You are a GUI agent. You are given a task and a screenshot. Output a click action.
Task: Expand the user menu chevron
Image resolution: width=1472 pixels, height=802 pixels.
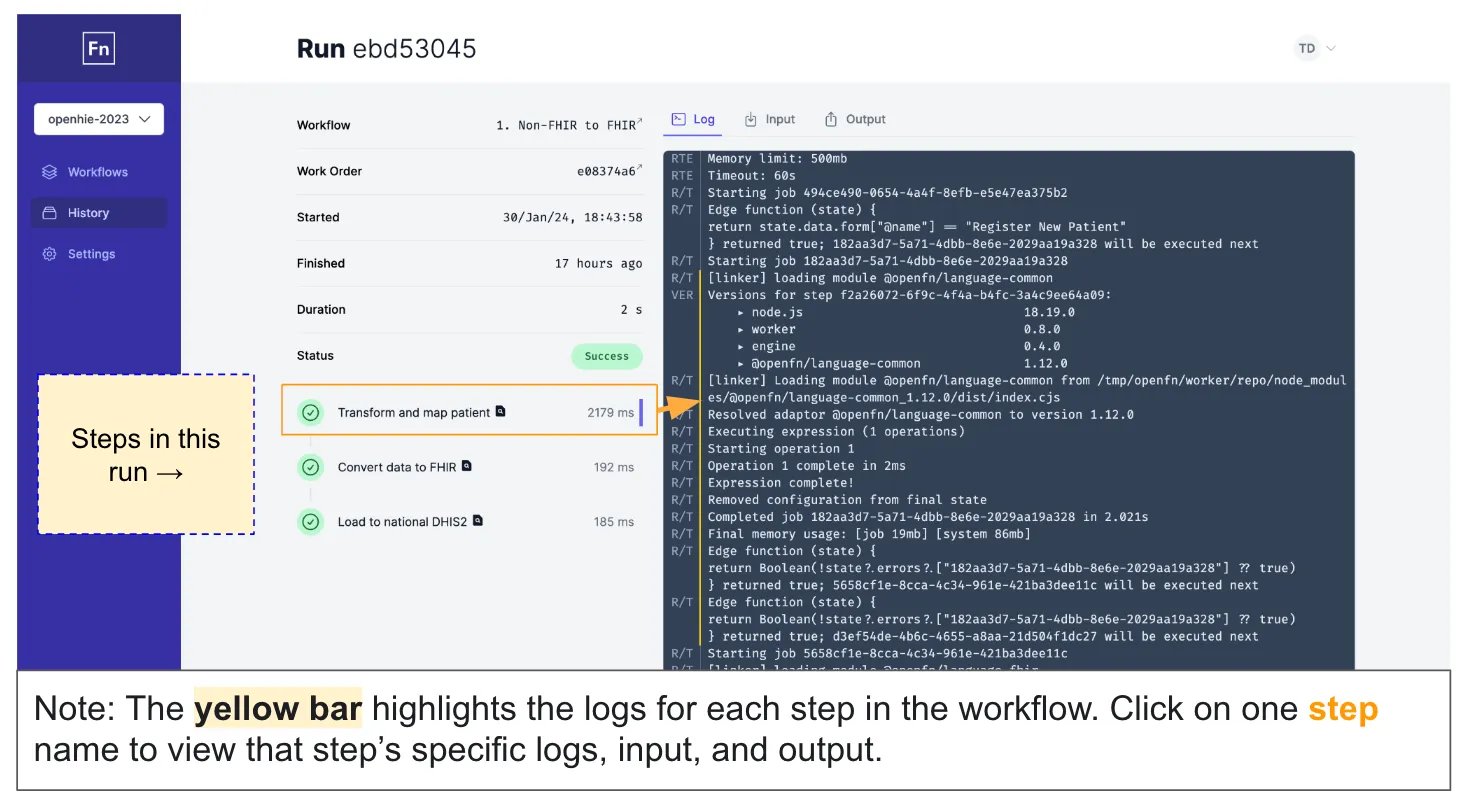1331,48
